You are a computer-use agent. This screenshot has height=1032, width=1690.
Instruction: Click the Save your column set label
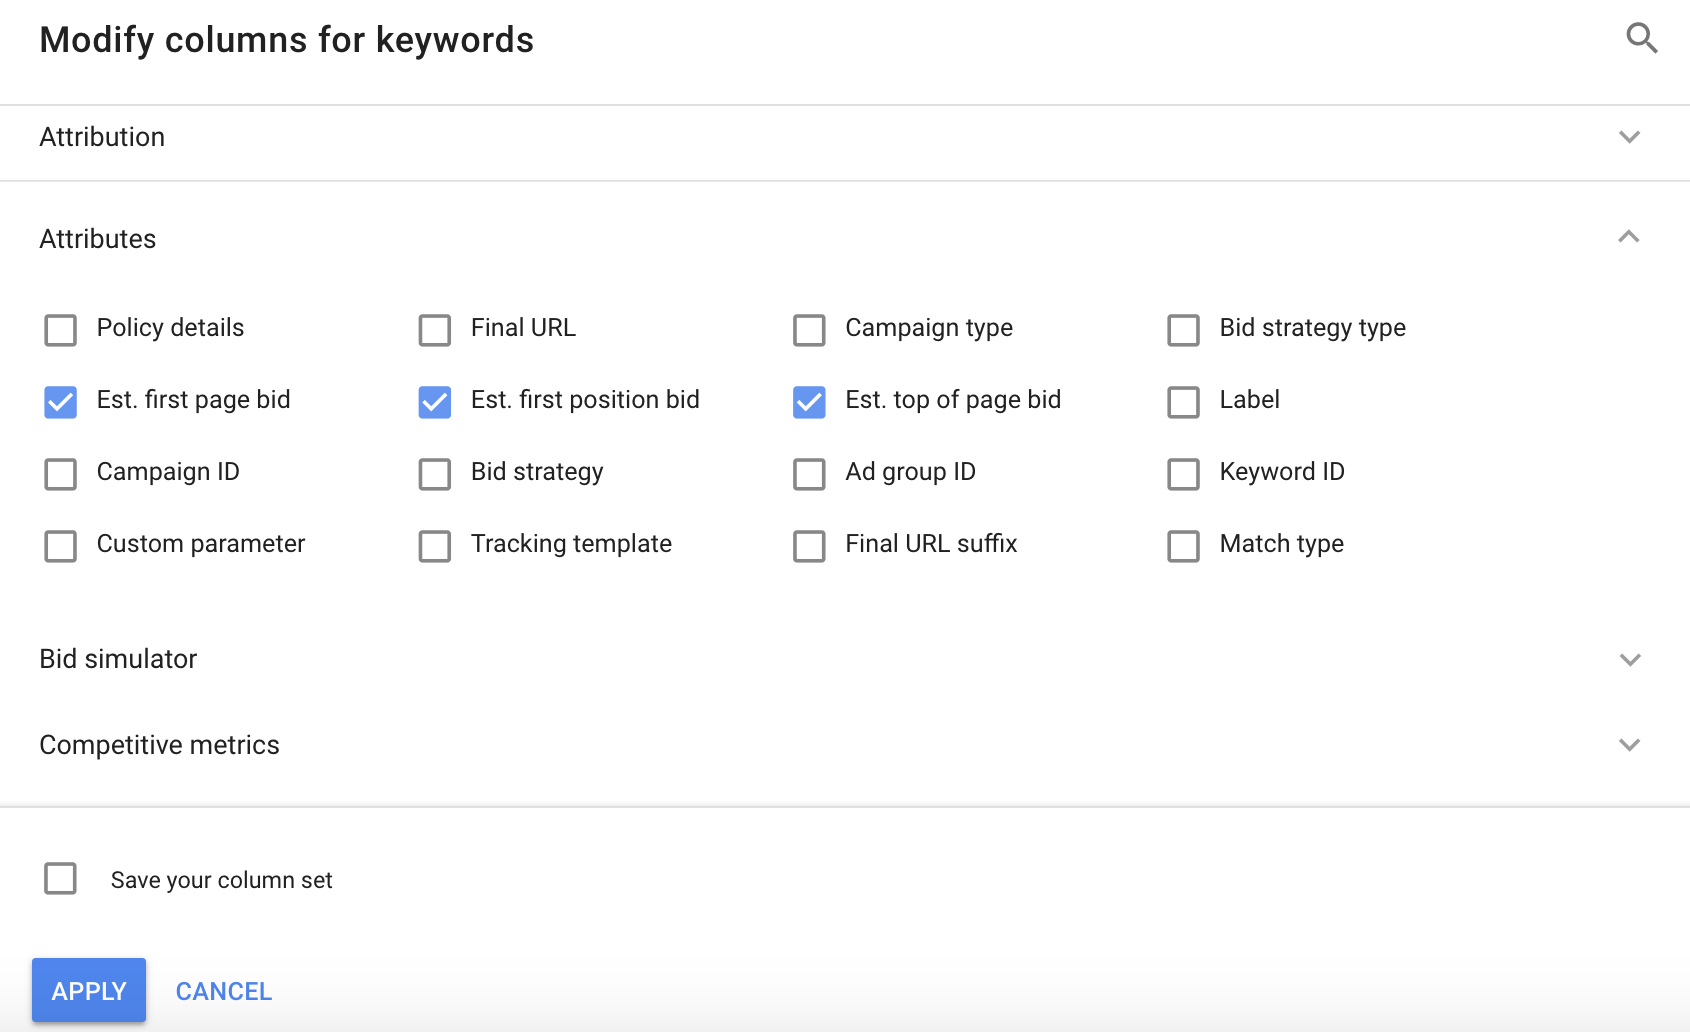[221, 880]
